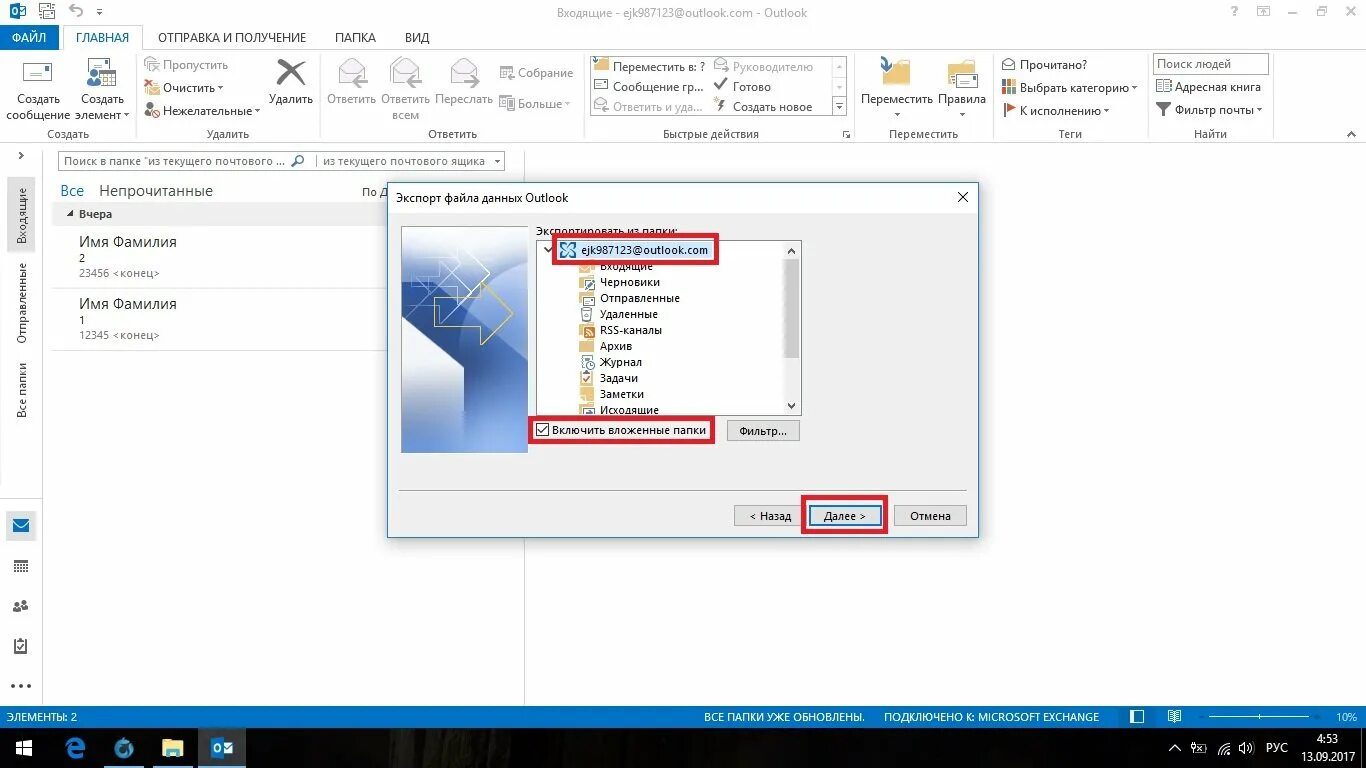
Task: Click Skip conversation in Delete group
Action: click(187, 65)
